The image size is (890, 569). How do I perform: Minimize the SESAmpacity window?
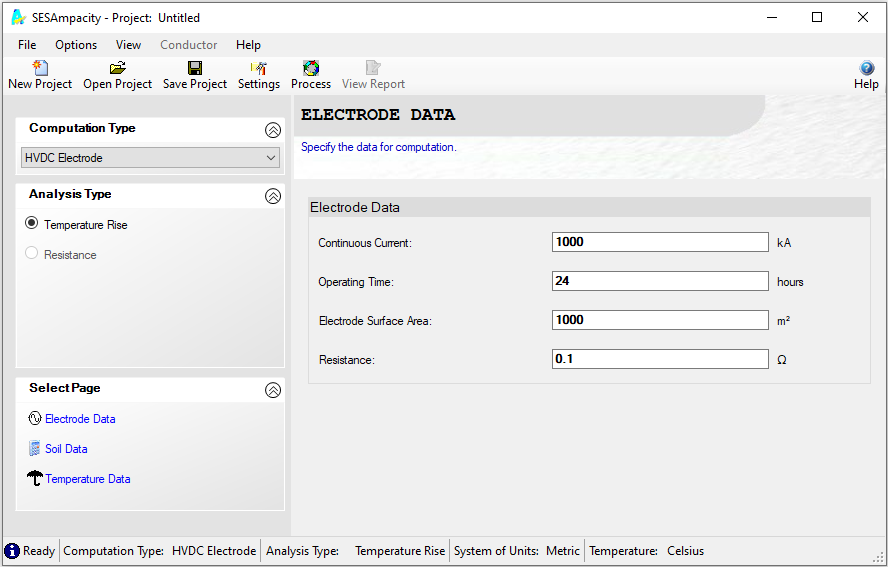point(772,18)
